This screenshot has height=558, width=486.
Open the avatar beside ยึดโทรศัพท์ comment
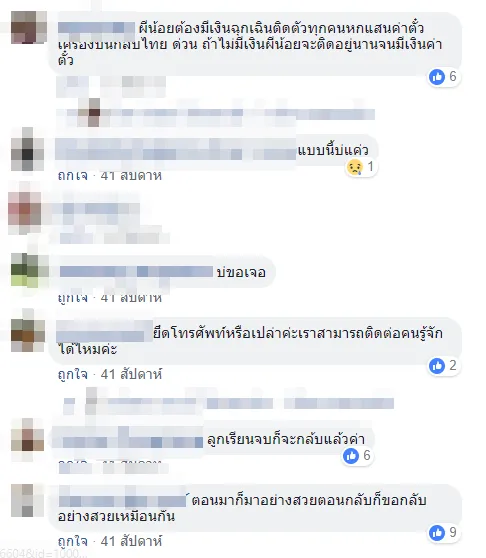[x=28, y=336]
